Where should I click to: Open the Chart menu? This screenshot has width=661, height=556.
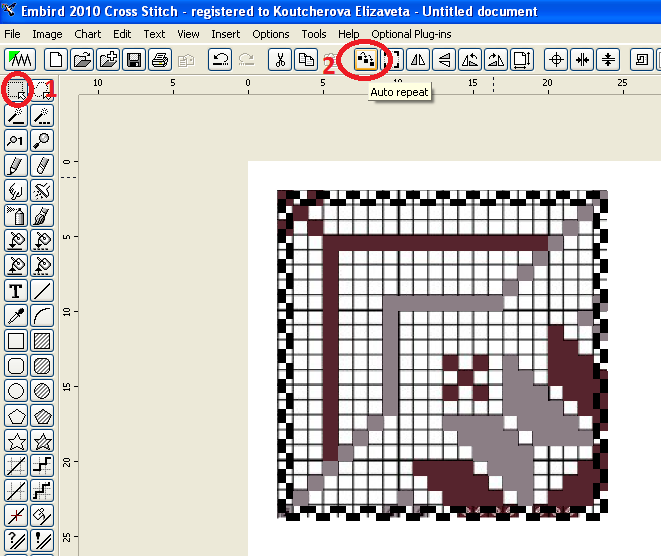point(87,34)
